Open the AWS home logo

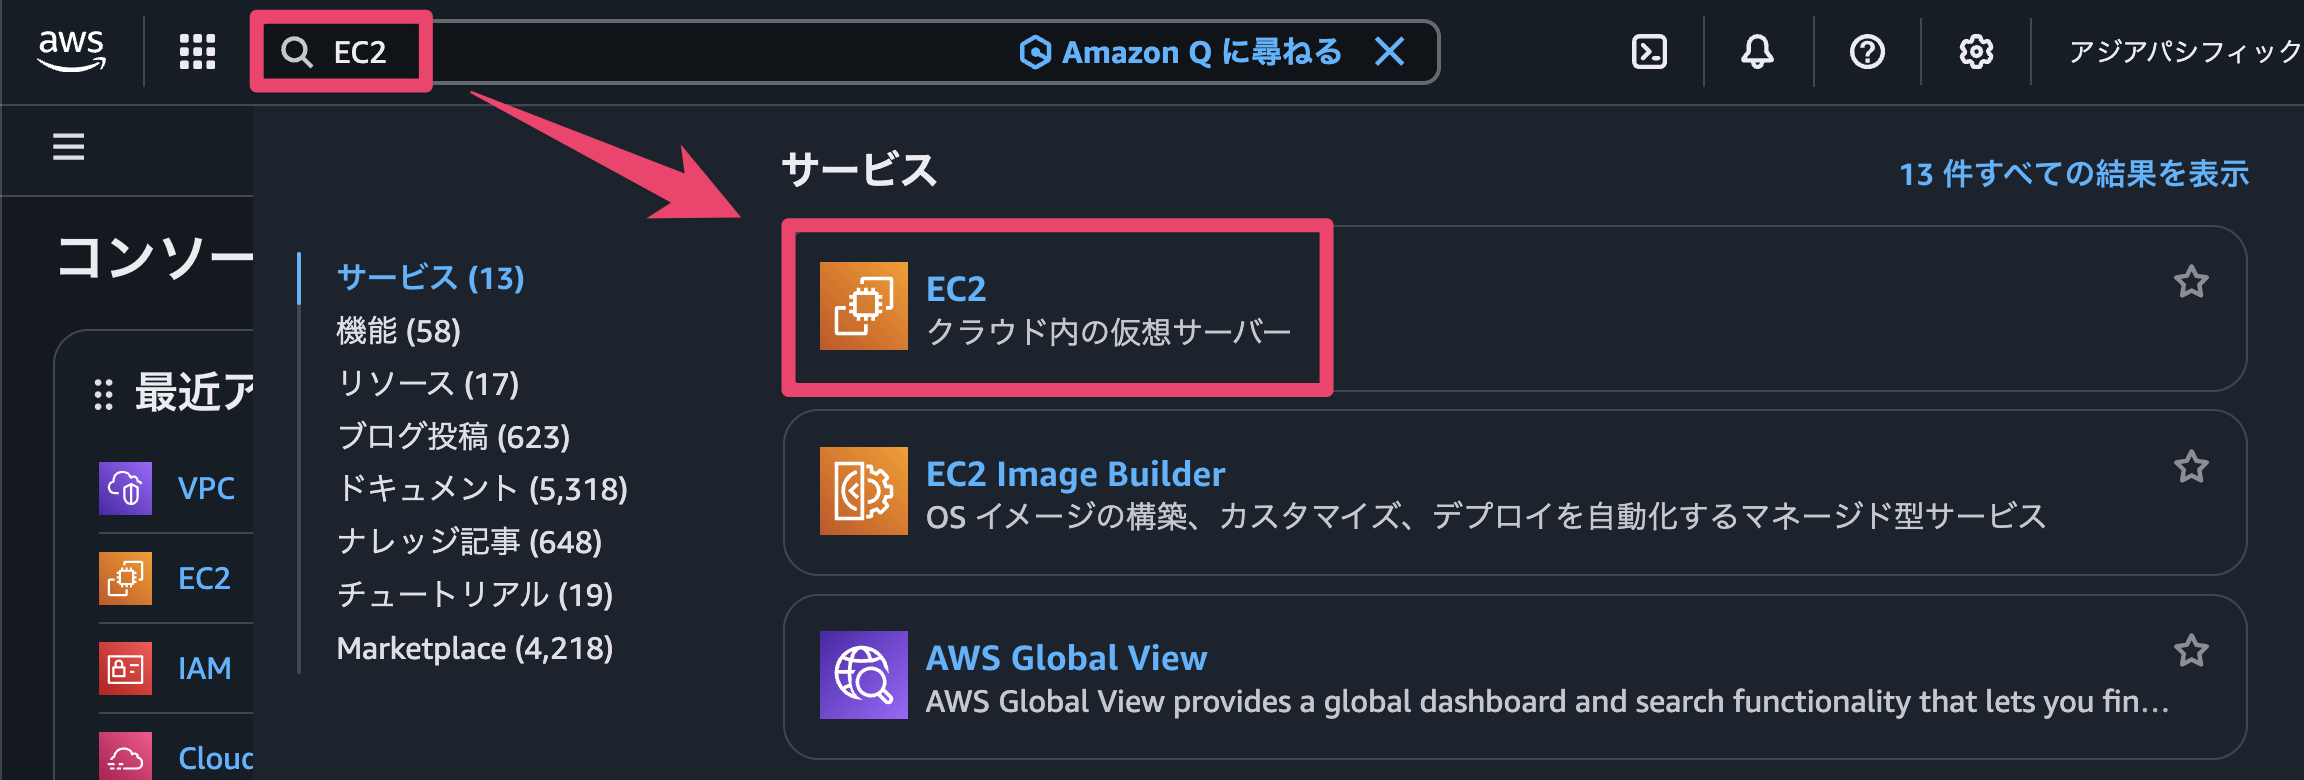[71, 50]
